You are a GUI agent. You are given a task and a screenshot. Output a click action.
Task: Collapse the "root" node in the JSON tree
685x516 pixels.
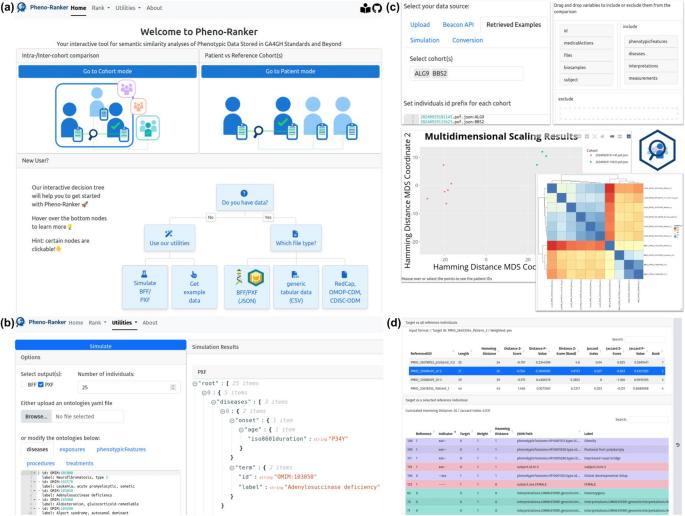coord(195,383)
